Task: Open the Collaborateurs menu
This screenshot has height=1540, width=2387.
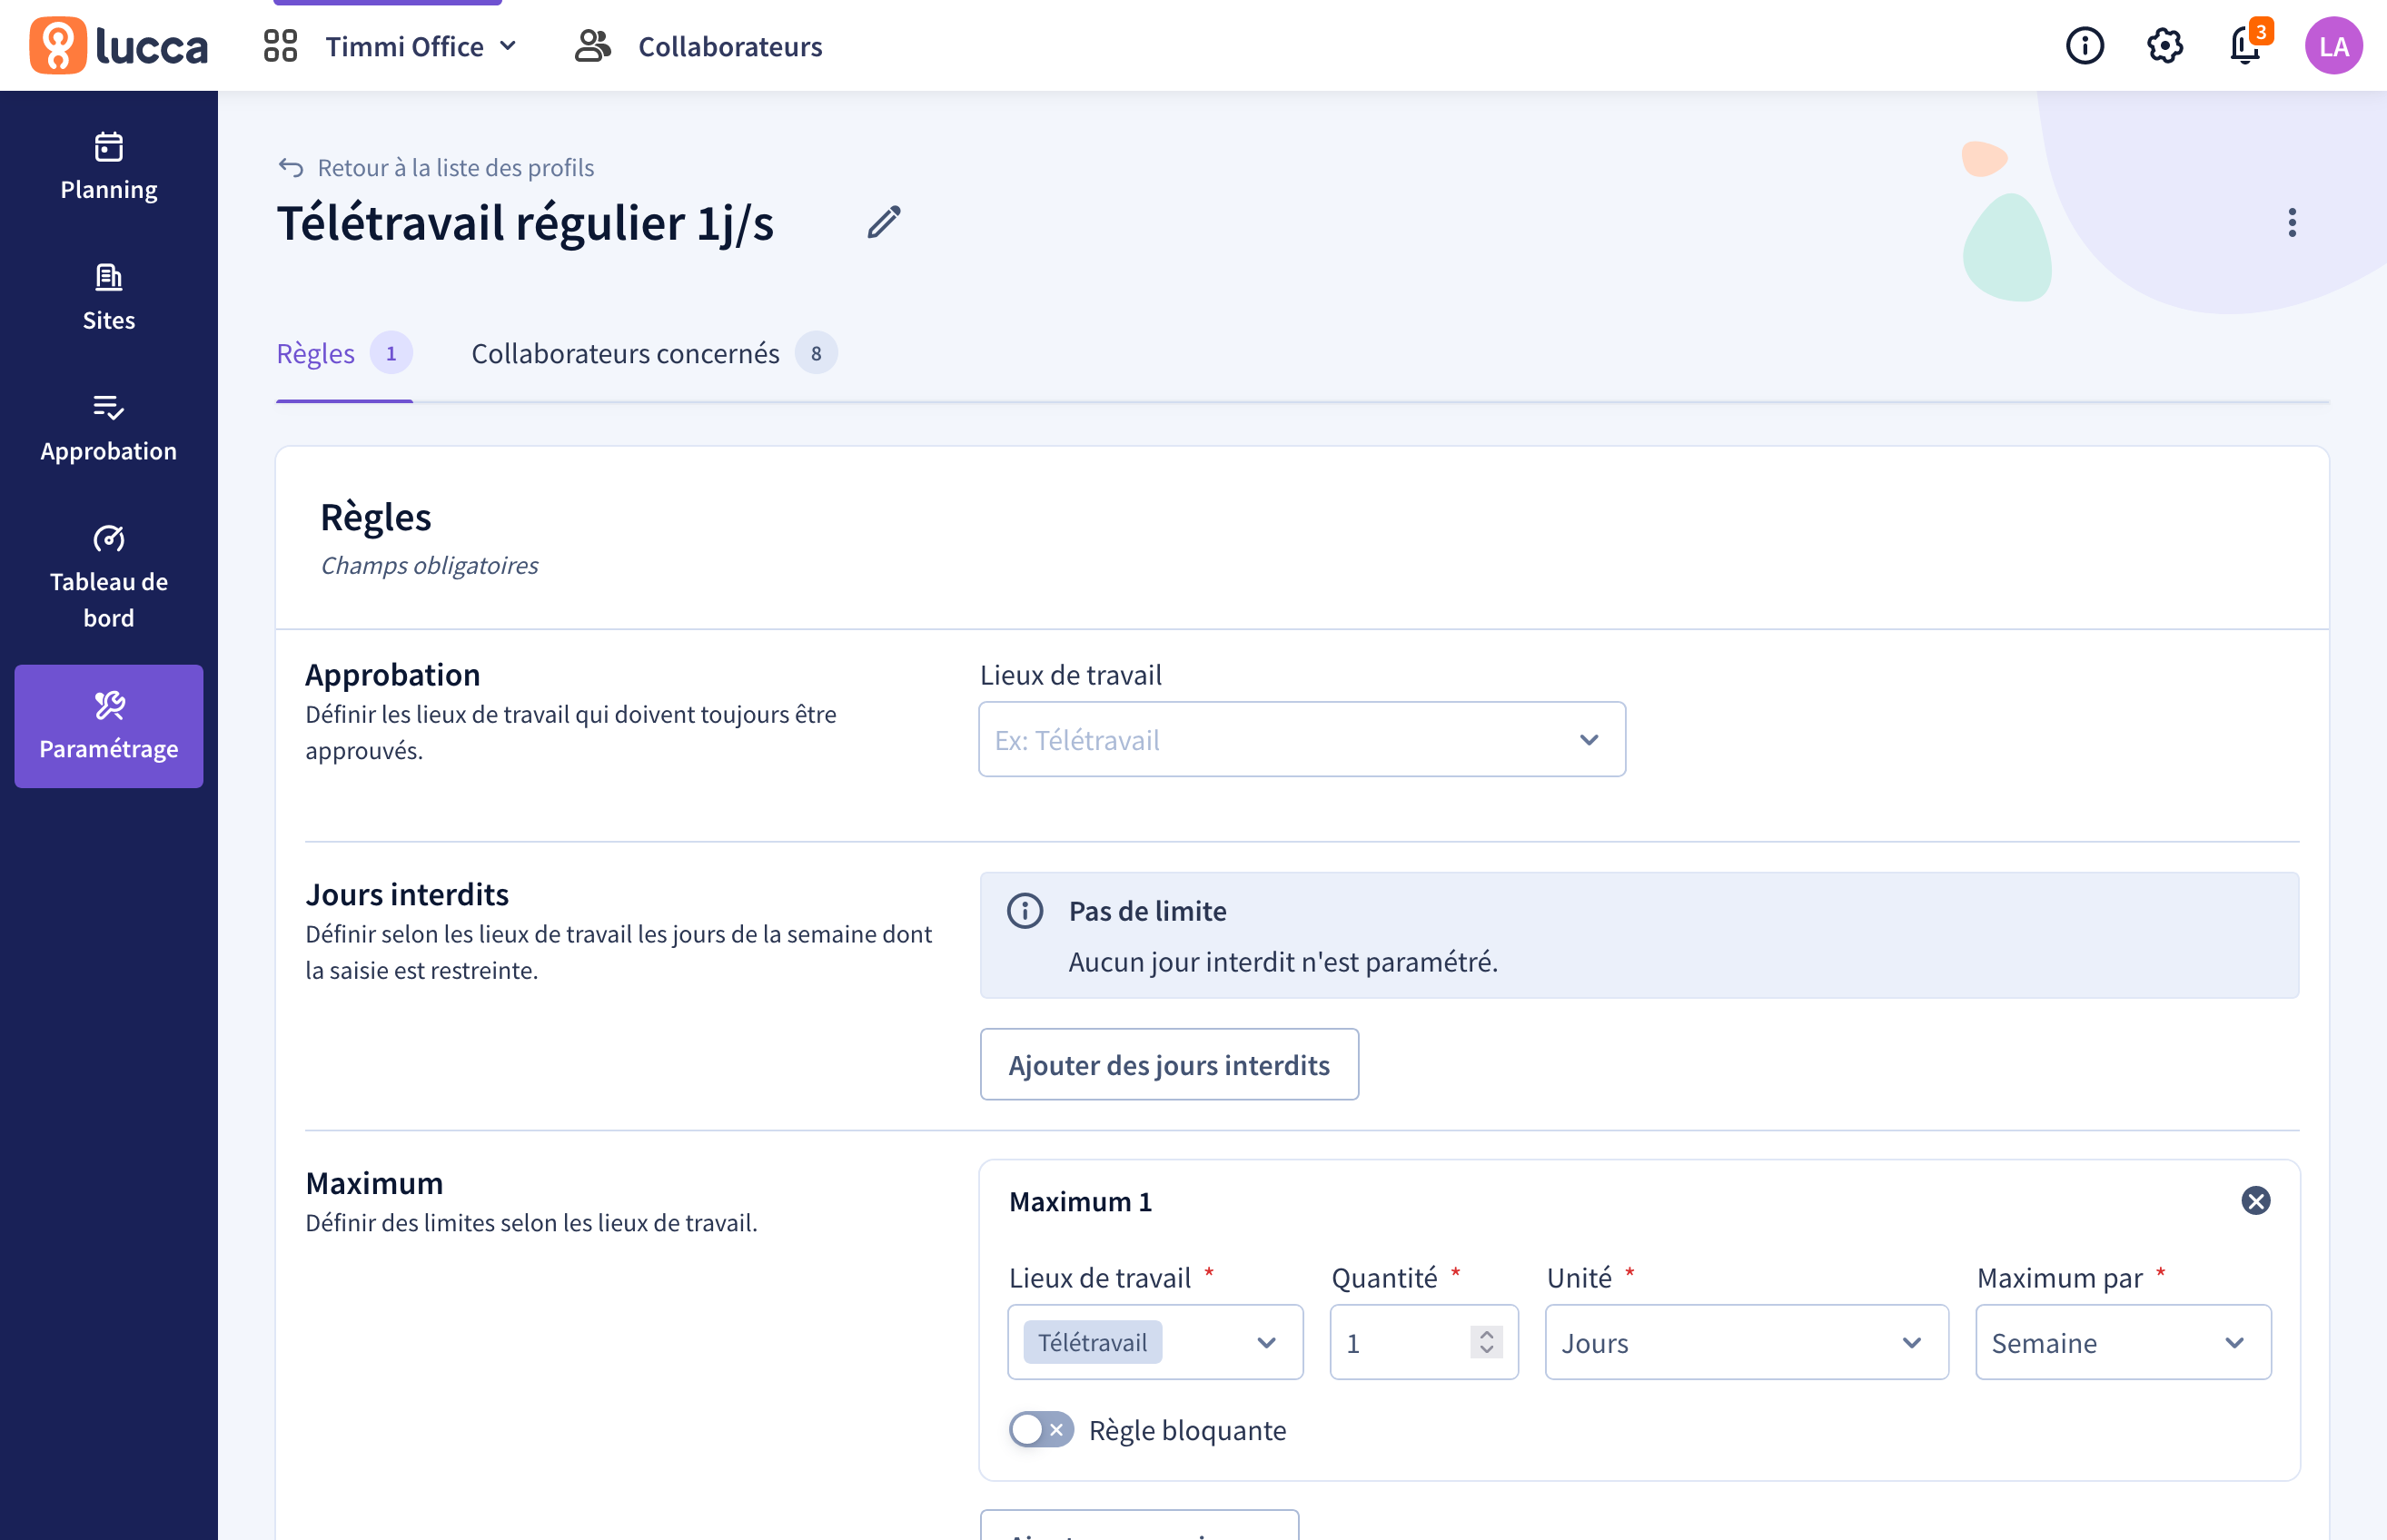Action: click(729, 46)
